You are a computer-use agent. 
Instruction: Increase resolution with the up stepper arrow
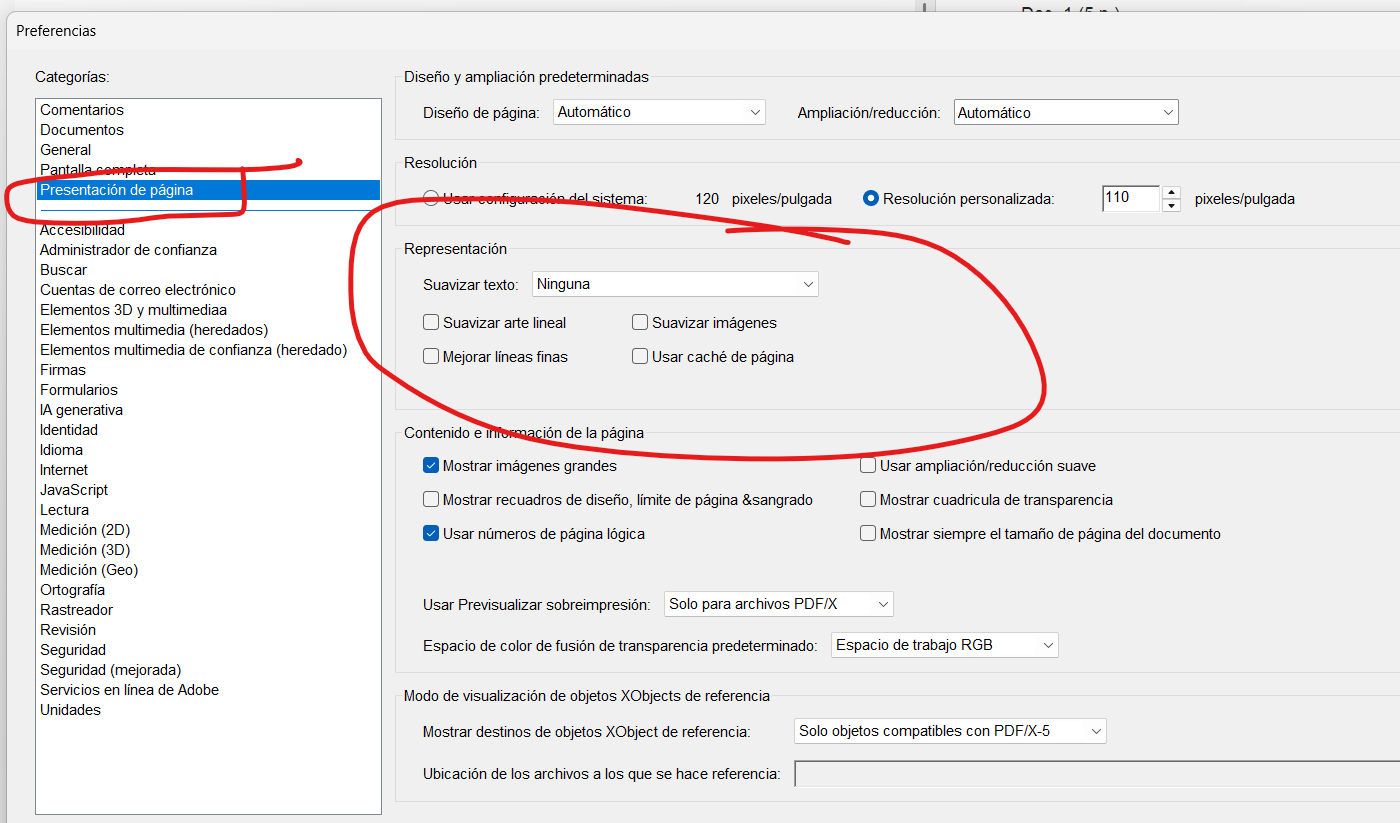(x=1171, y=192)
